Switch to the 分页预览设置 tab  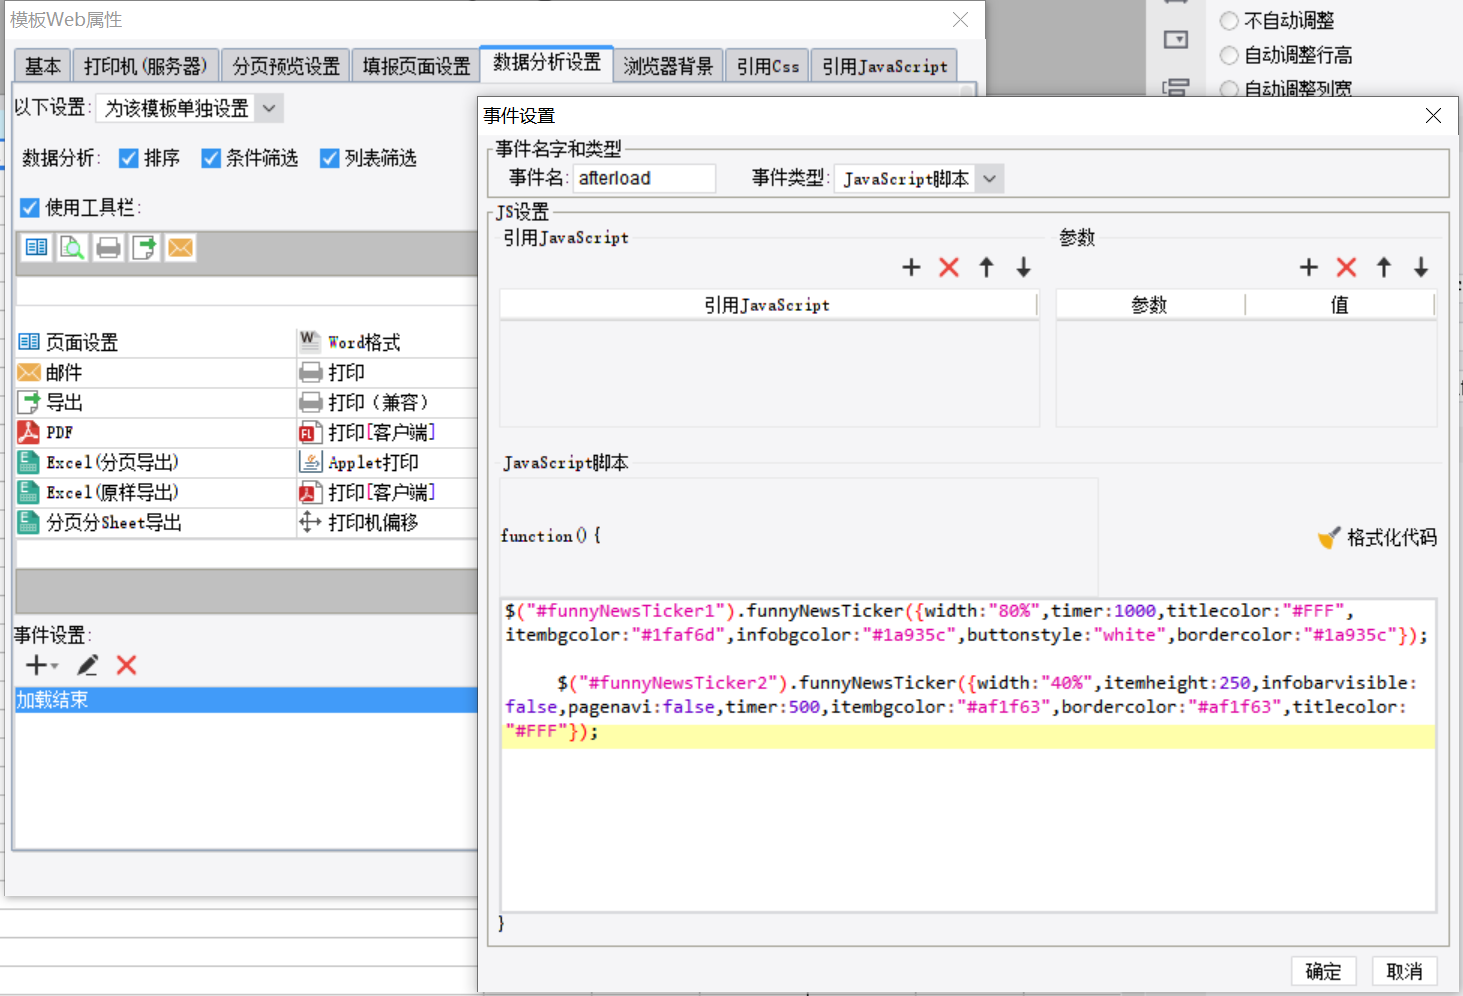pos(286,66)
